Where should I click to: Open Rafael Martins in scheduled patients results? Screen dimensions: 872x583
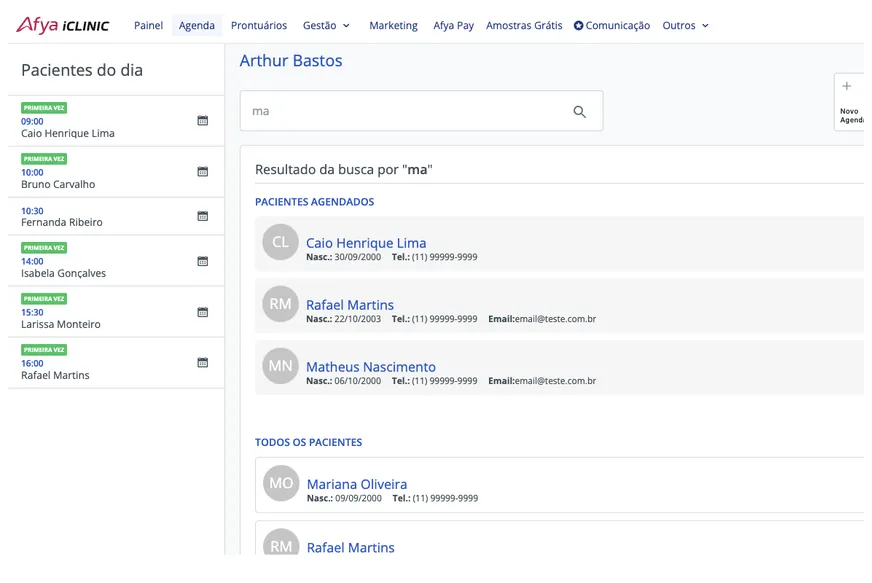(x=350, y=305)
